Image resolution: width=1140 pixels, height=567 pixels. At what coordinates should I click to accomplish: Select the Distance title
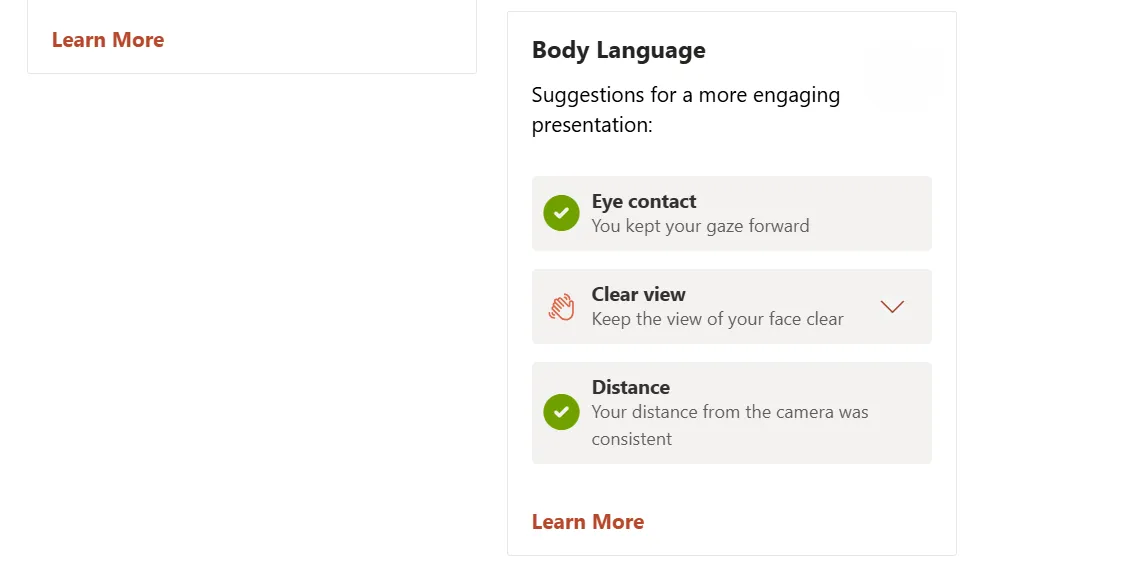click(x=630, y=387)
